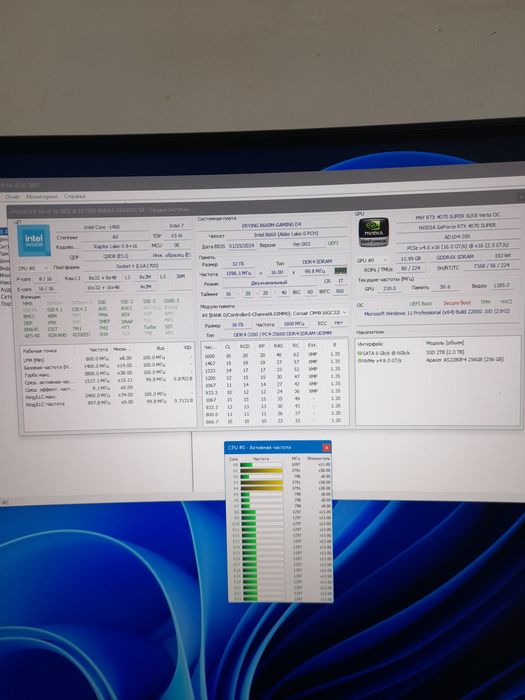
Task: Open the Мониторинг menu
Action: tap(42, 196)
